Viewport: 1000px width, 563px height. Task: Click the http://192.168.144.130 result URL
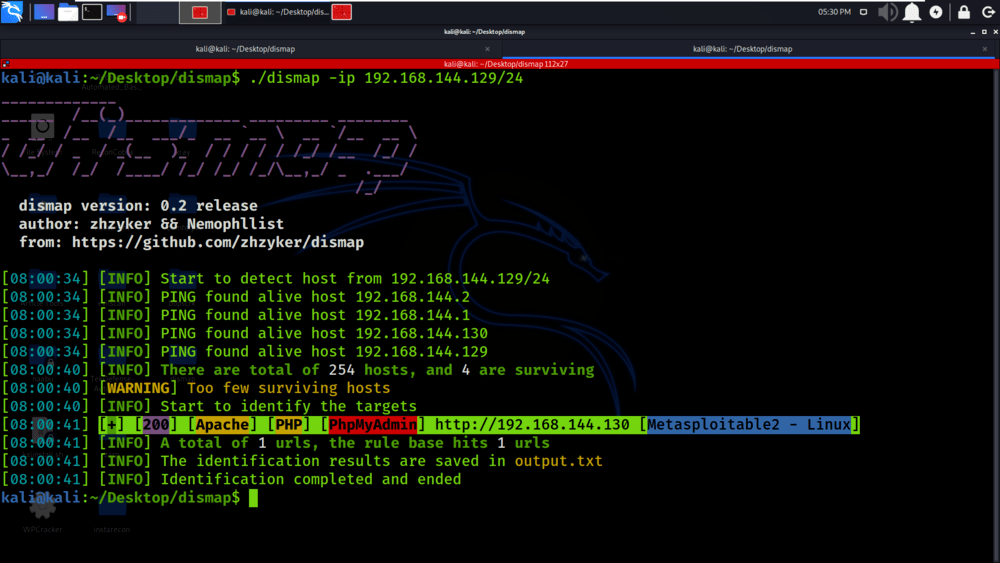(532, 425)
